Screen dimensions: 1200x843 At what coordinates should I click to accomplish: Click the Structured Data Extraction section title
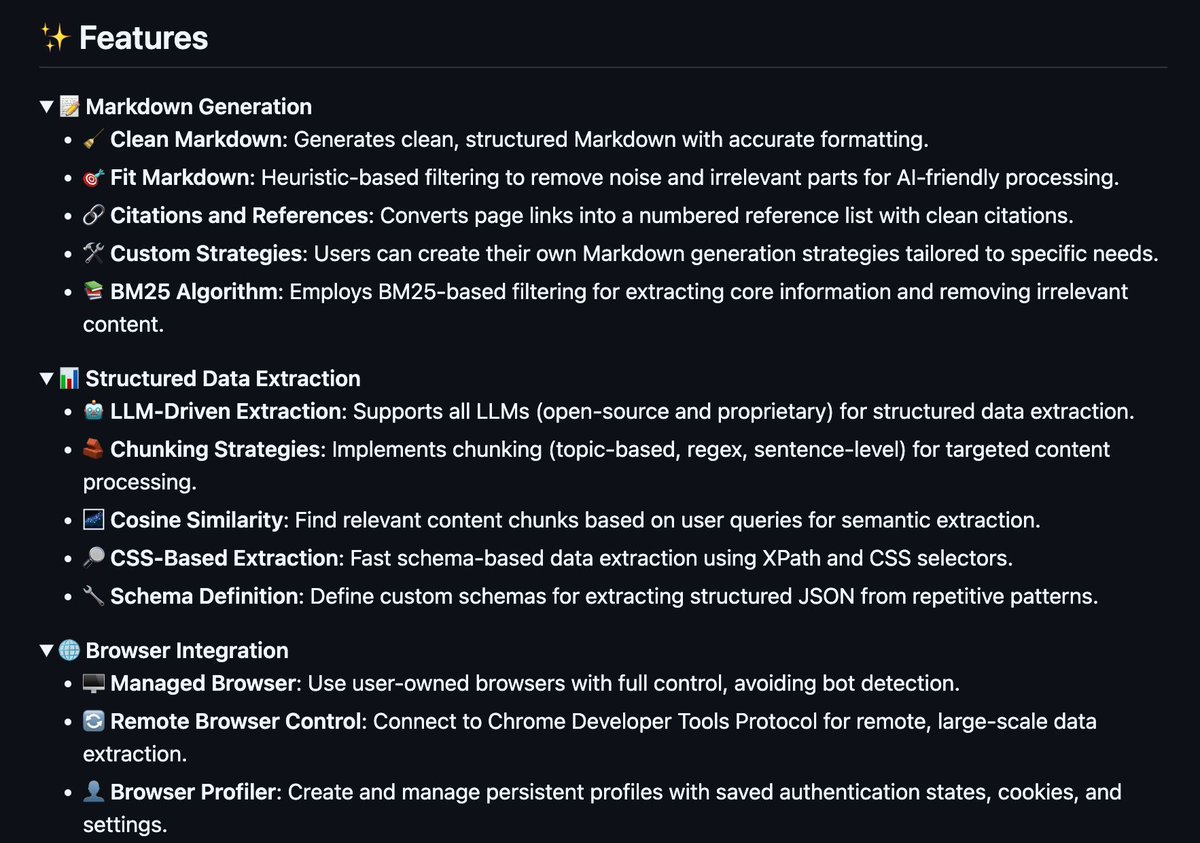[223, 378]
